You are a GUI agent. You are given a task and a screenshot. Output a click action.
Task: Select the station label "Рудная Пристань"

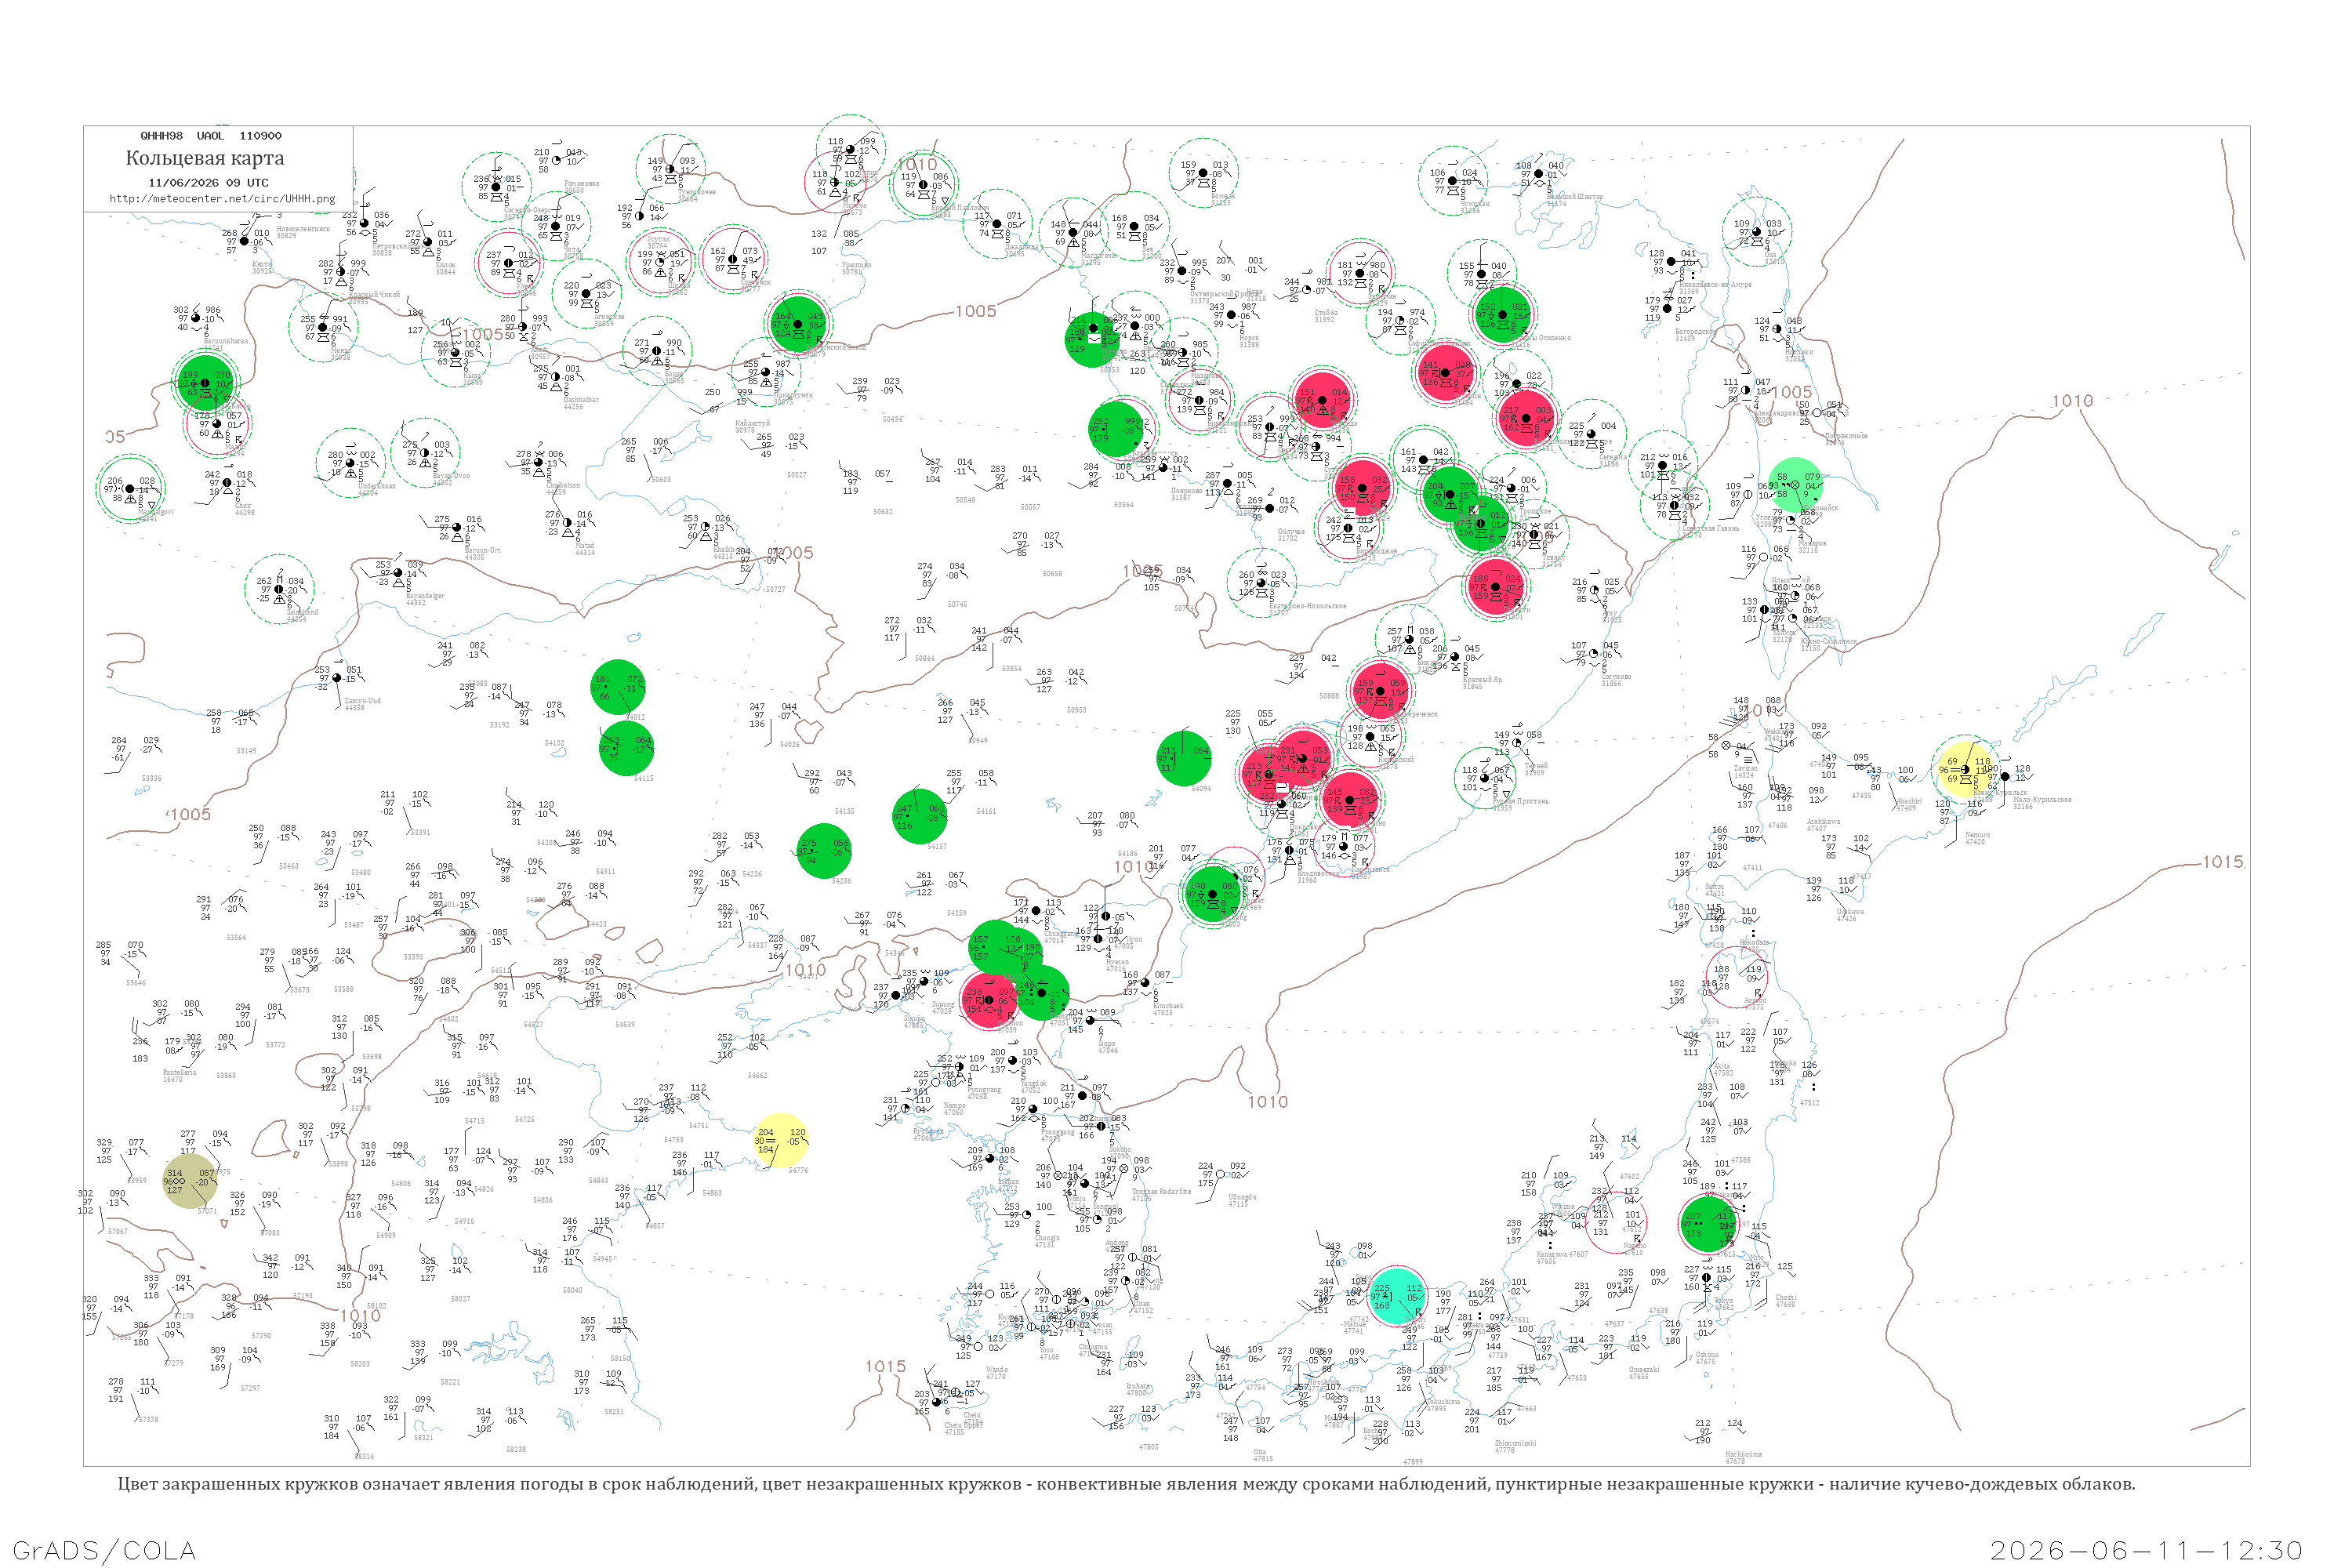(1520, 801)
